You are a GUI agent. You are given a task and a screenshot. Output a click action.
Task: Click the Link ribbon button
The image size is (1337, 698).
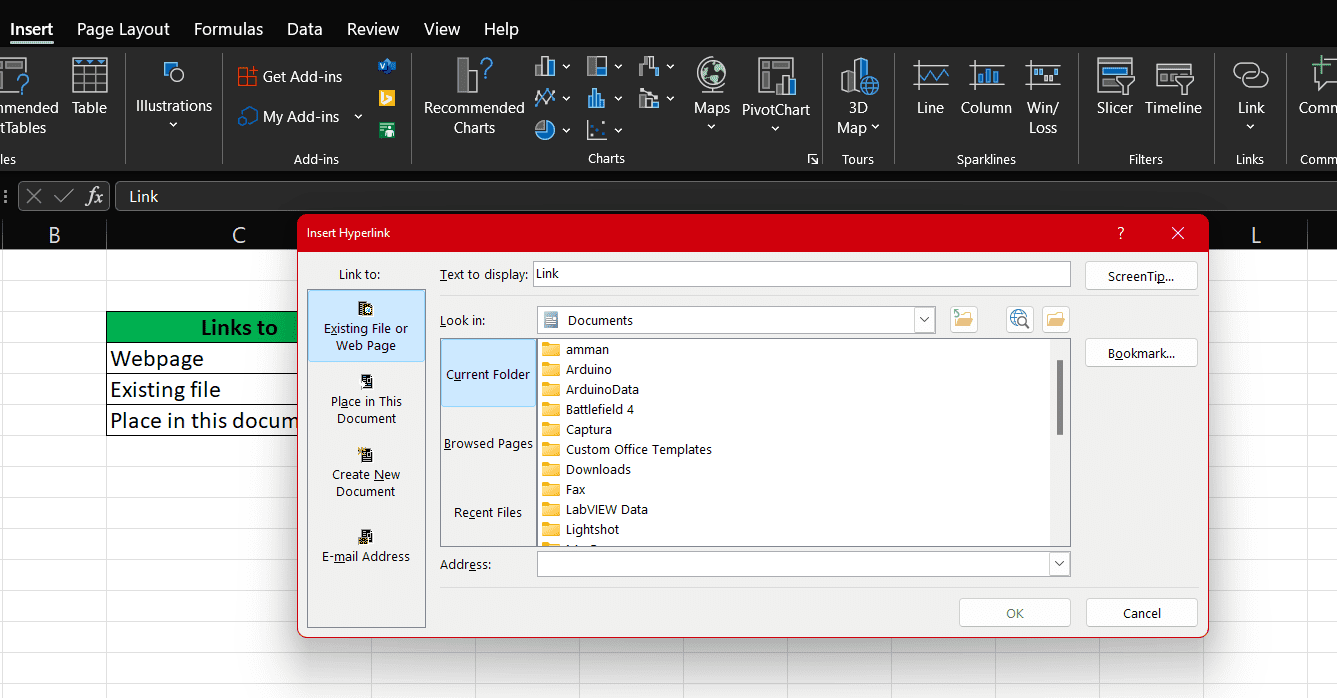1251,96
